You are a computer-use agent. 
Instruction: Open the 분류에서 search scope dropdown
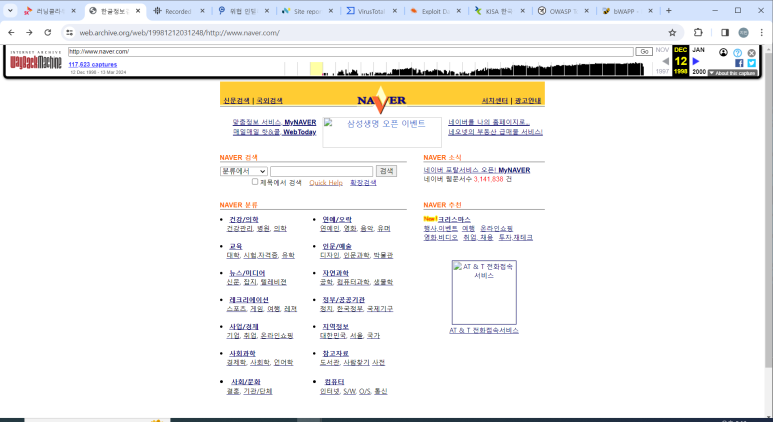(x=244, y=171)
